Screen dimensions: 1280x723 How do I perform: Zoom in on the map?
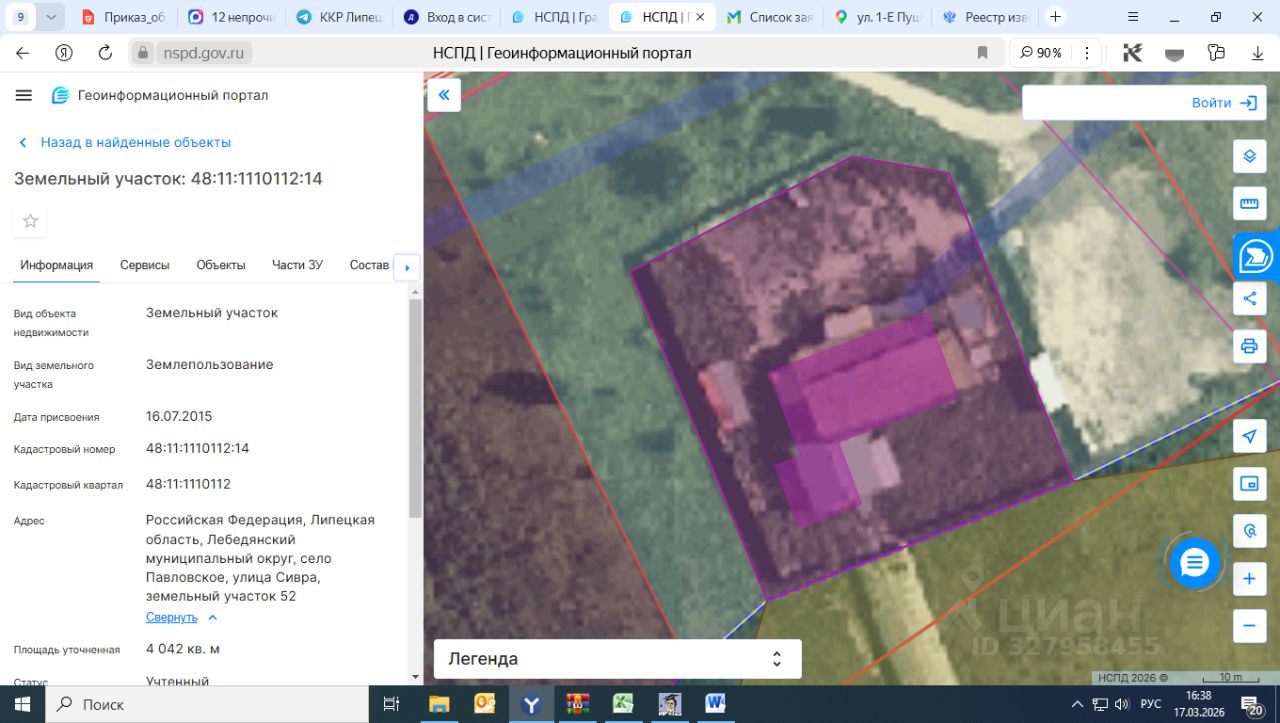(1249, 579)
